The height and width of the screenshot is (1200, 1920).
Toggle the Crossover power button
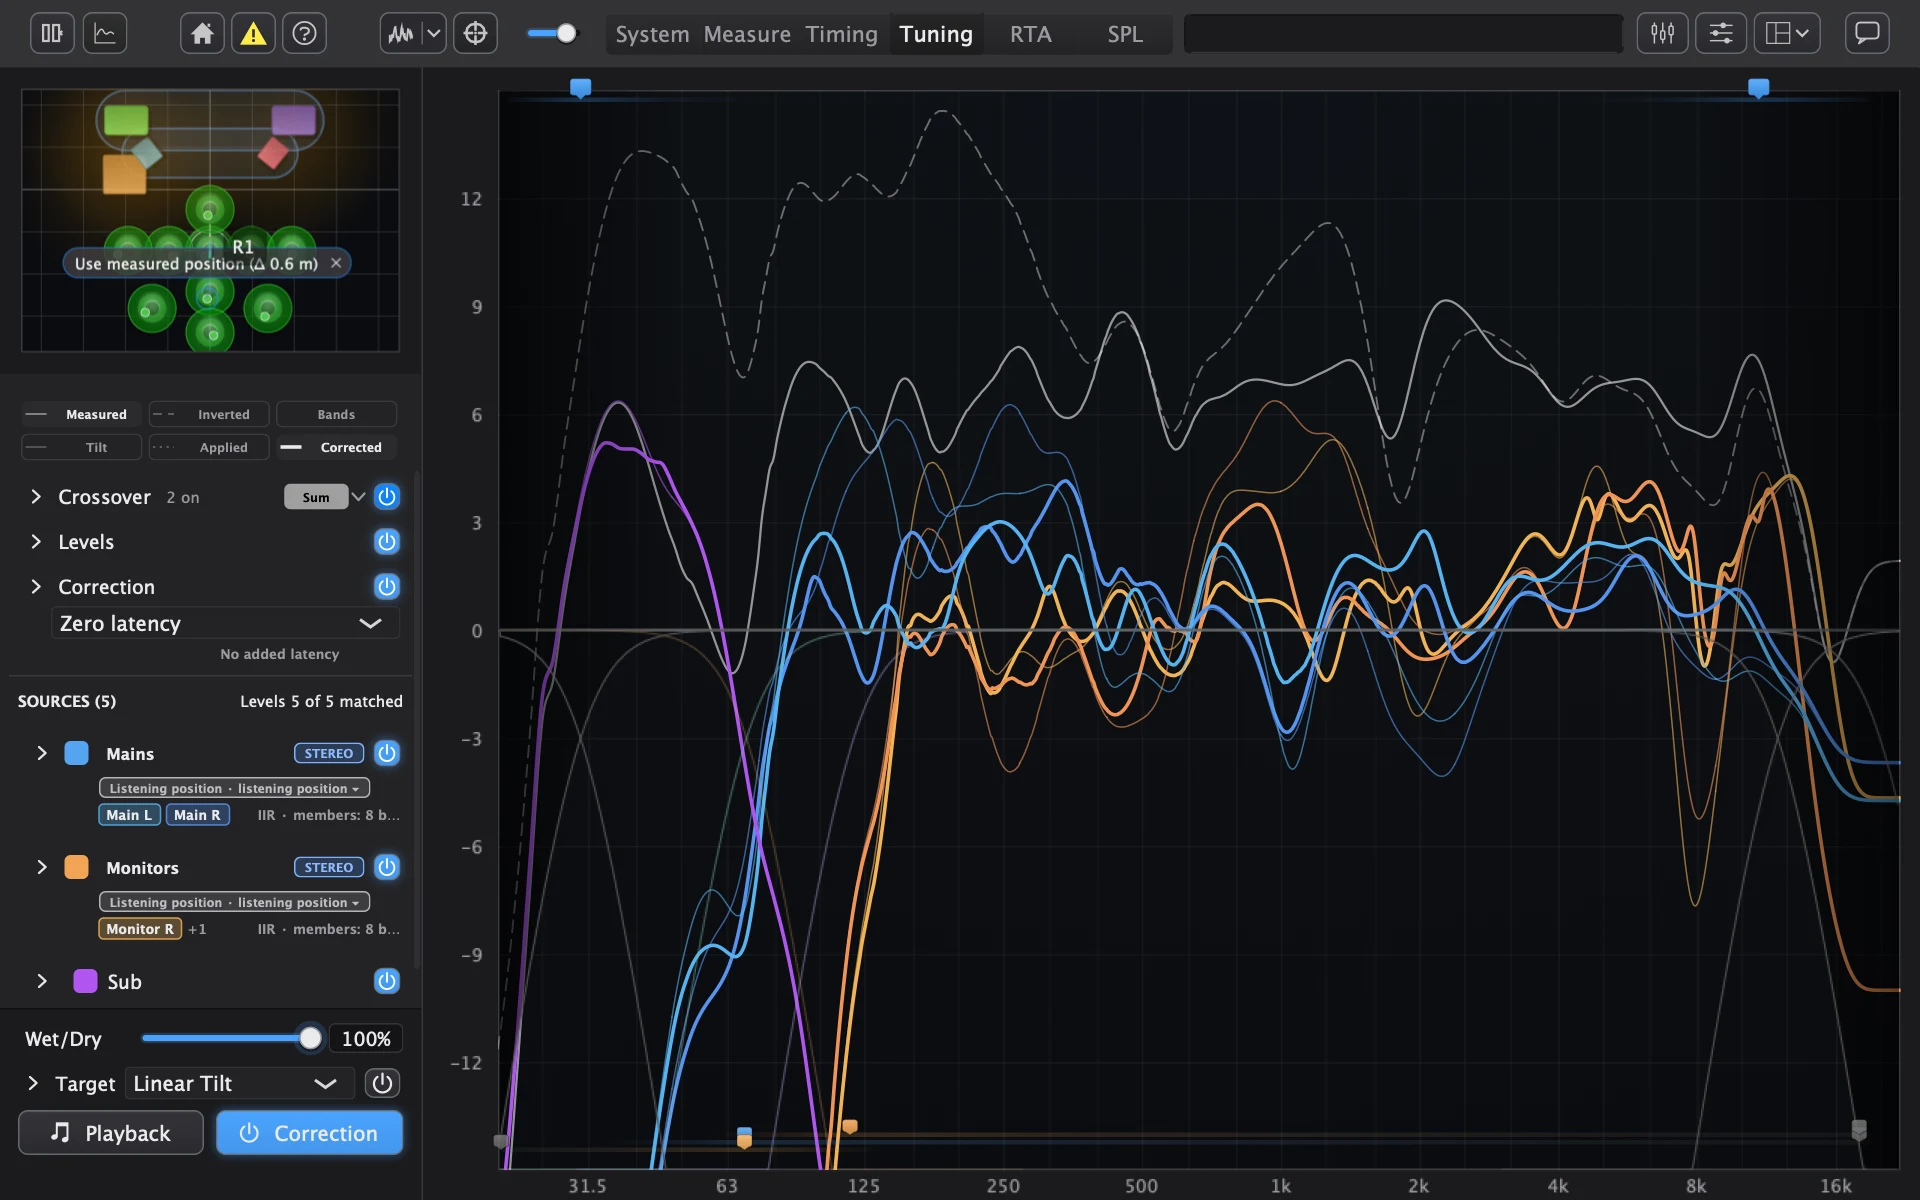pos(386,497)
